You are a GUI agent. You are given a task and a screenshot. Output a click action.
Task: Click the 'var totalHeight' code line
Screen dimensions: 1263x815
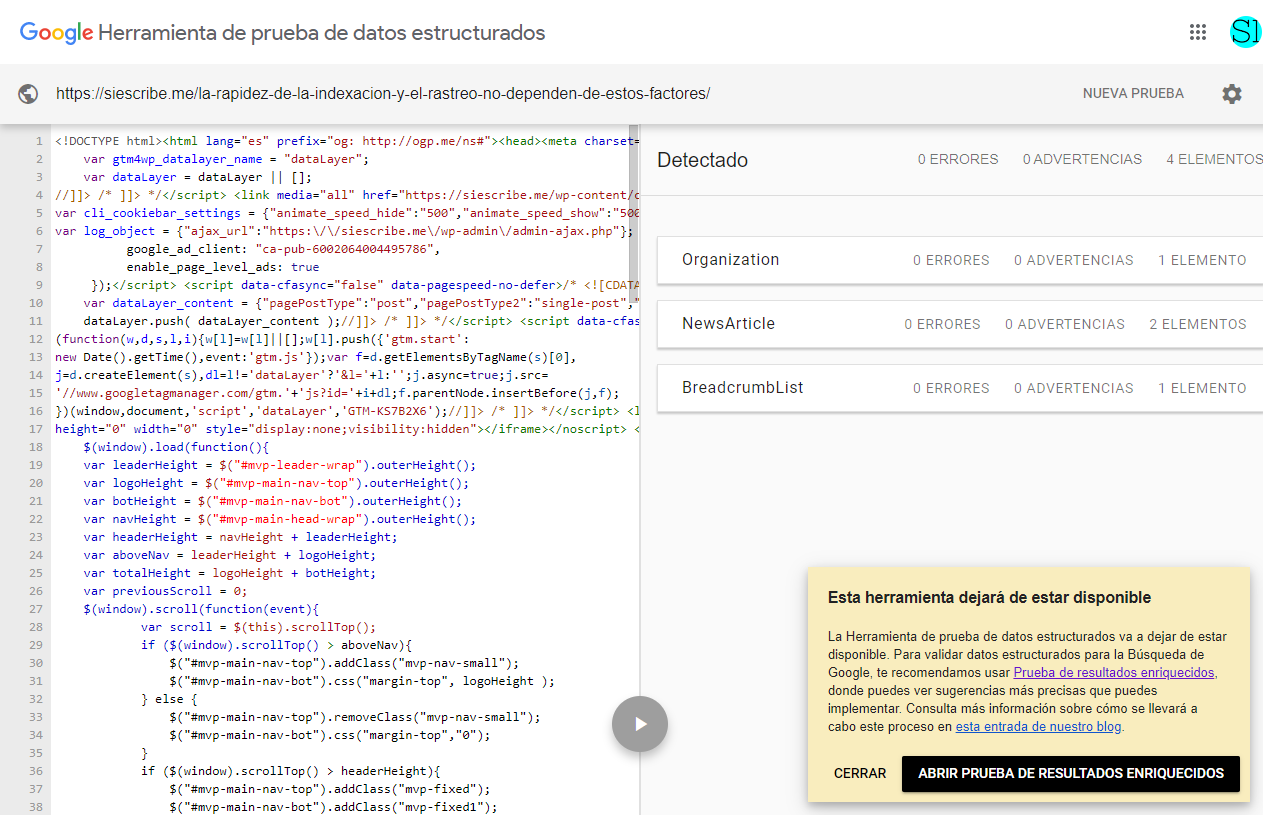230,573
